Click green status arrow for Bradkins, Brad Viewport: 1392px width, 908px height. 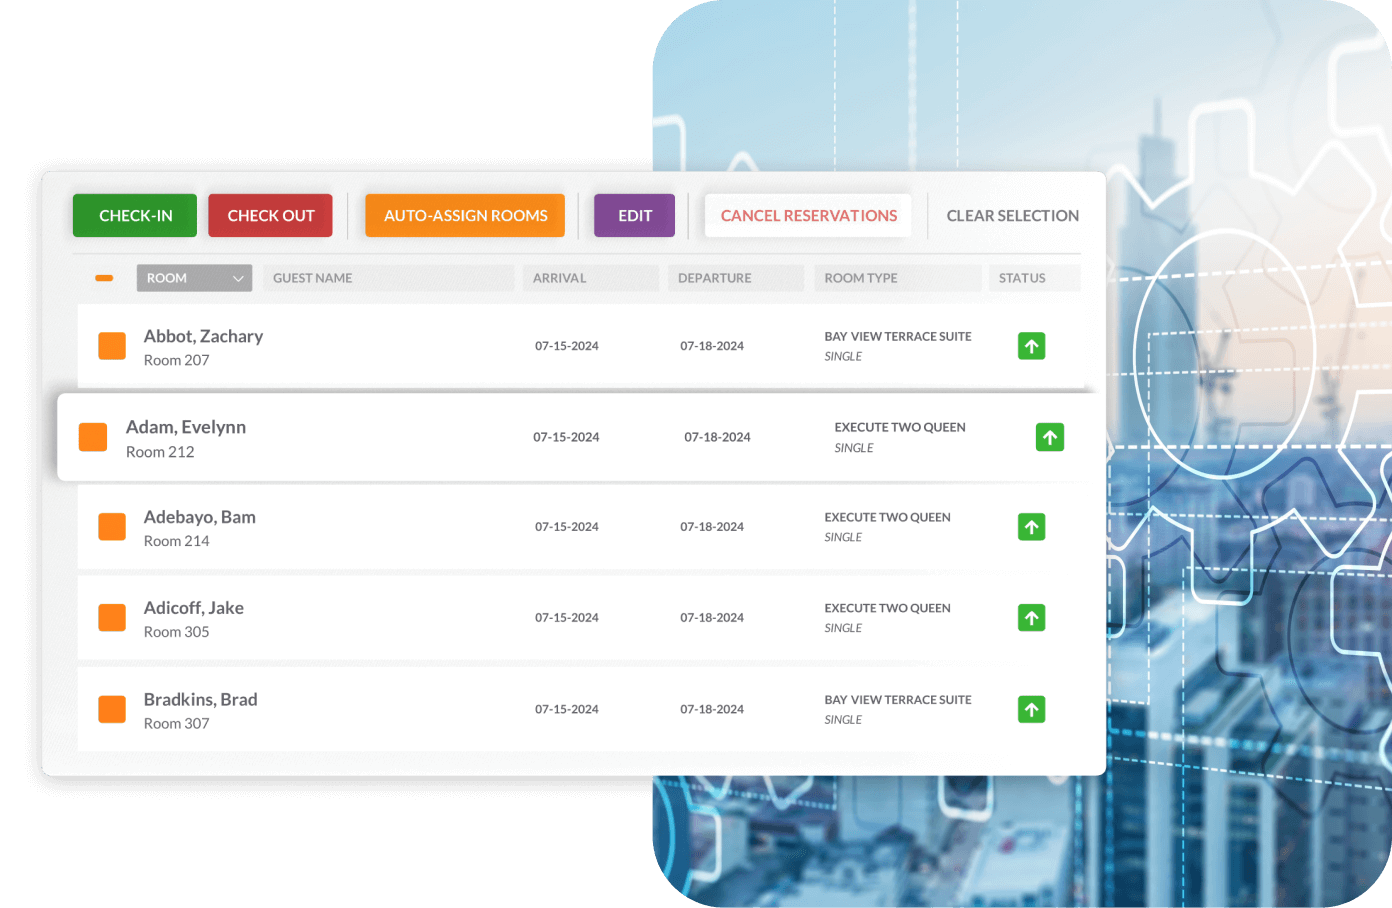coord(1031,709)
